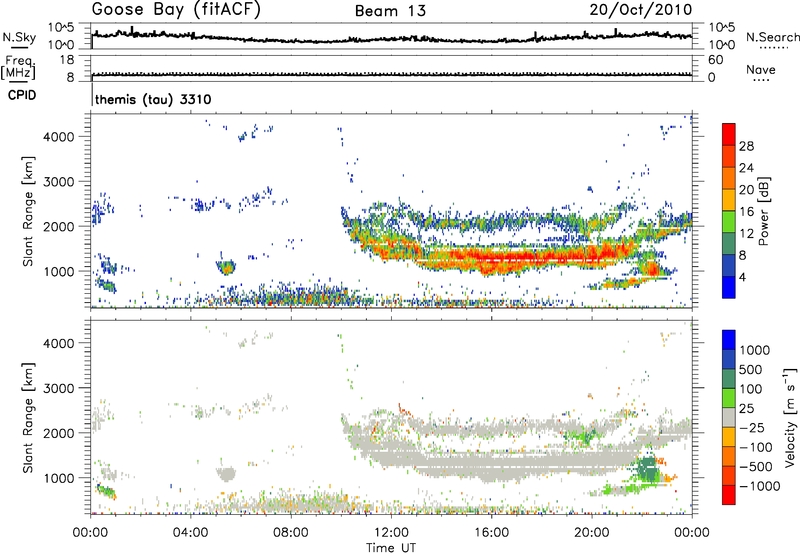The width and height of the screenshot is (800, 554).
Task: Click the 'Nave' legend label
Action: [761, 70]
